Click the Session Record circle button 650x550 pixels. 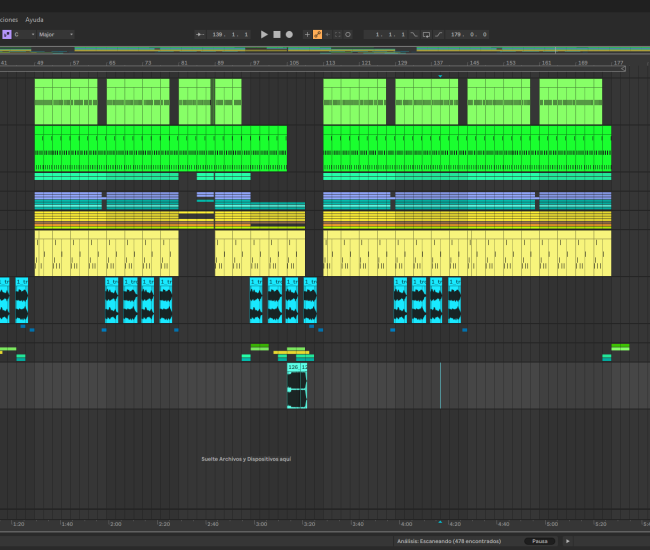348,34
